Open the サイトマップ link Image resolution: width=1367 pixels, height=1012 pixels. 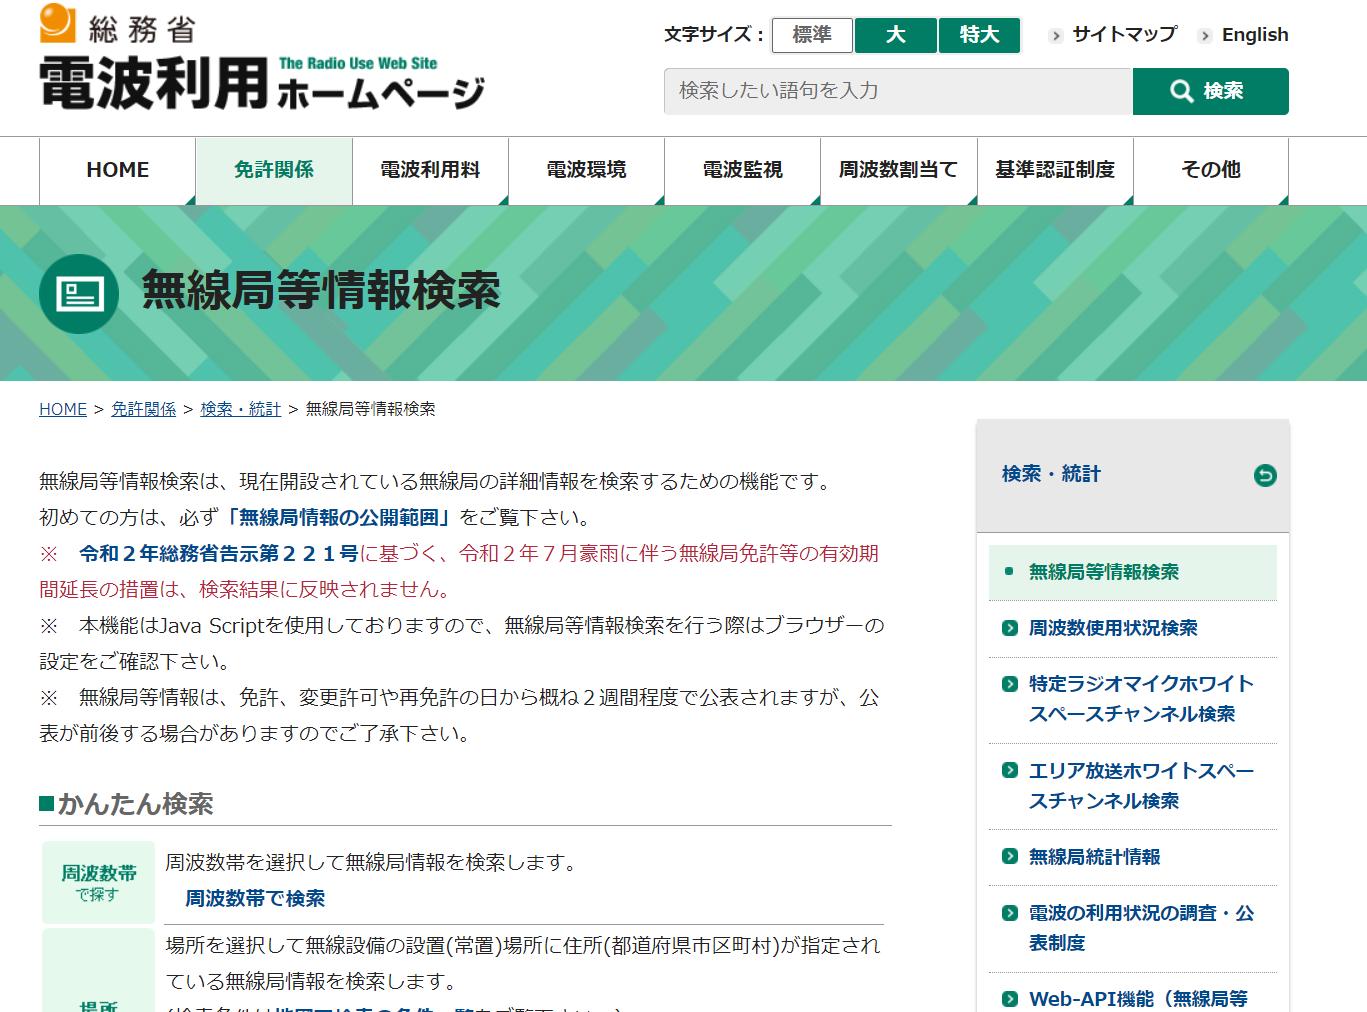click(x=1123, y=35)
